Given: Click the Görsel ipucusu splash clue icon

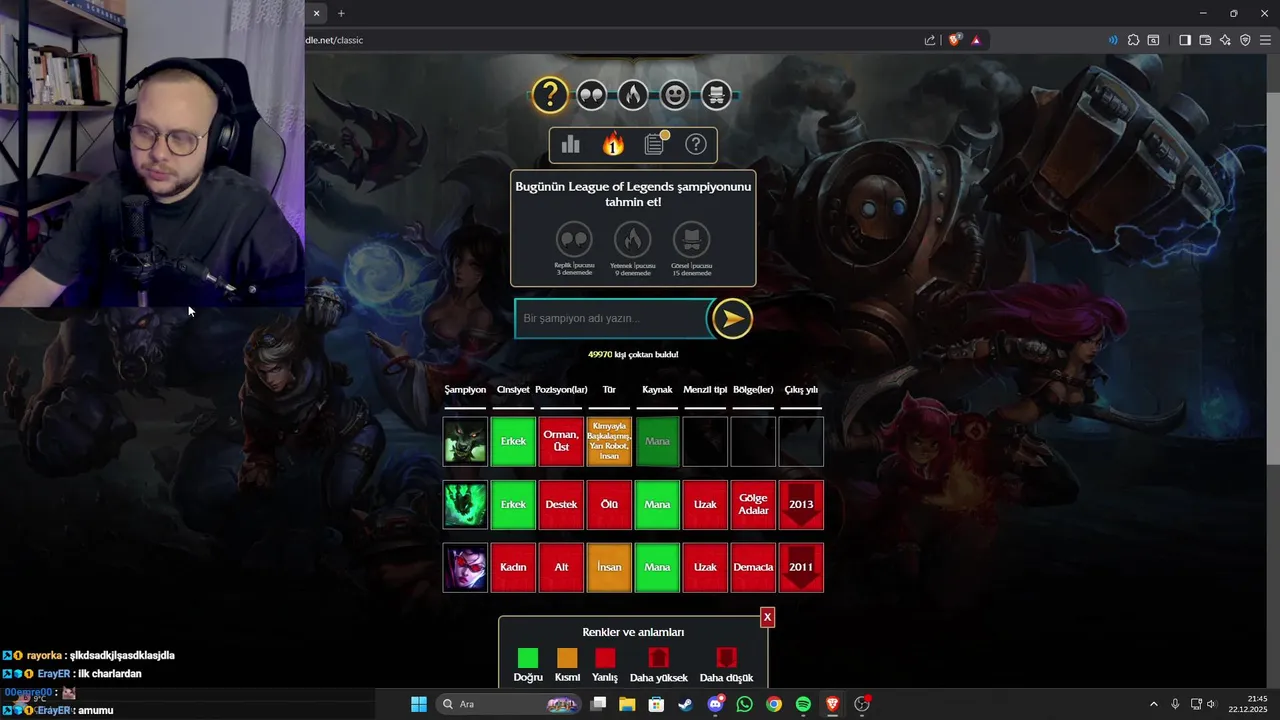Looking at the screenshot, I should 692,240.
